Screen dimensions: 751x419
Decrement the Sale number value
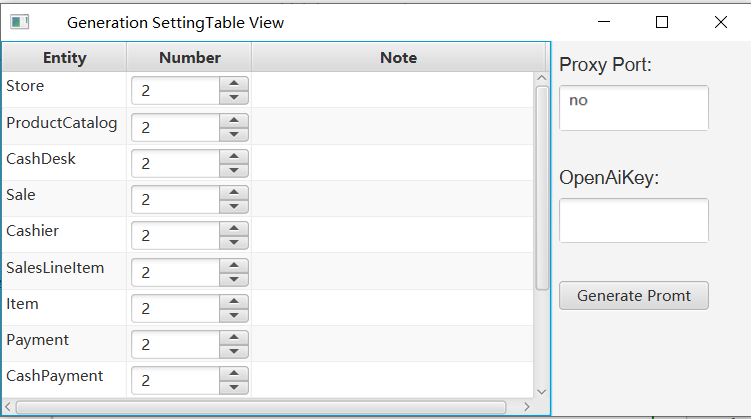pos(233,206)
